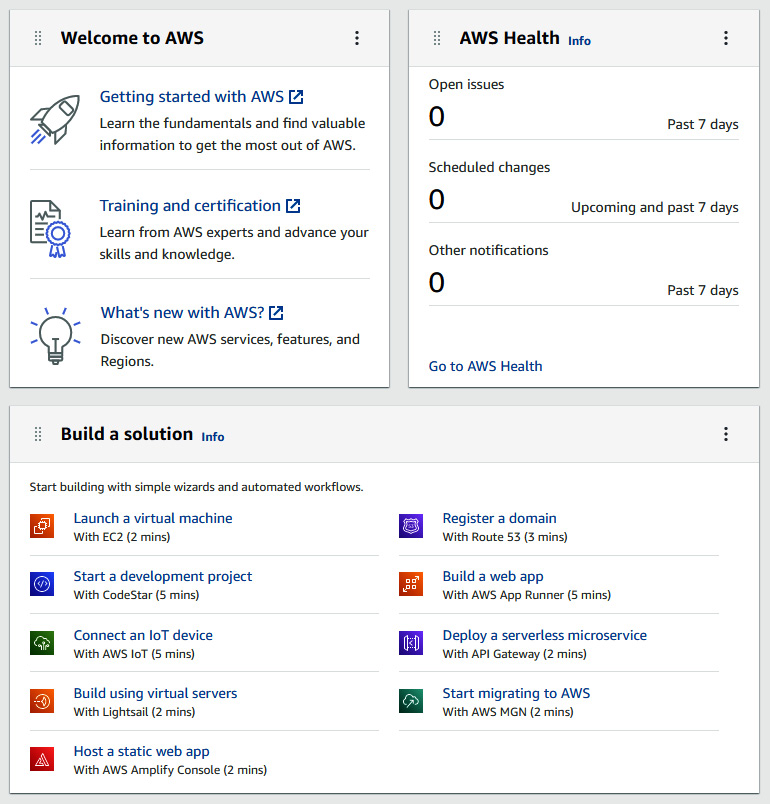Screen dimensions: 770x804
Task: Open the AWS Health widget options menu
Action: pos(726,38)
